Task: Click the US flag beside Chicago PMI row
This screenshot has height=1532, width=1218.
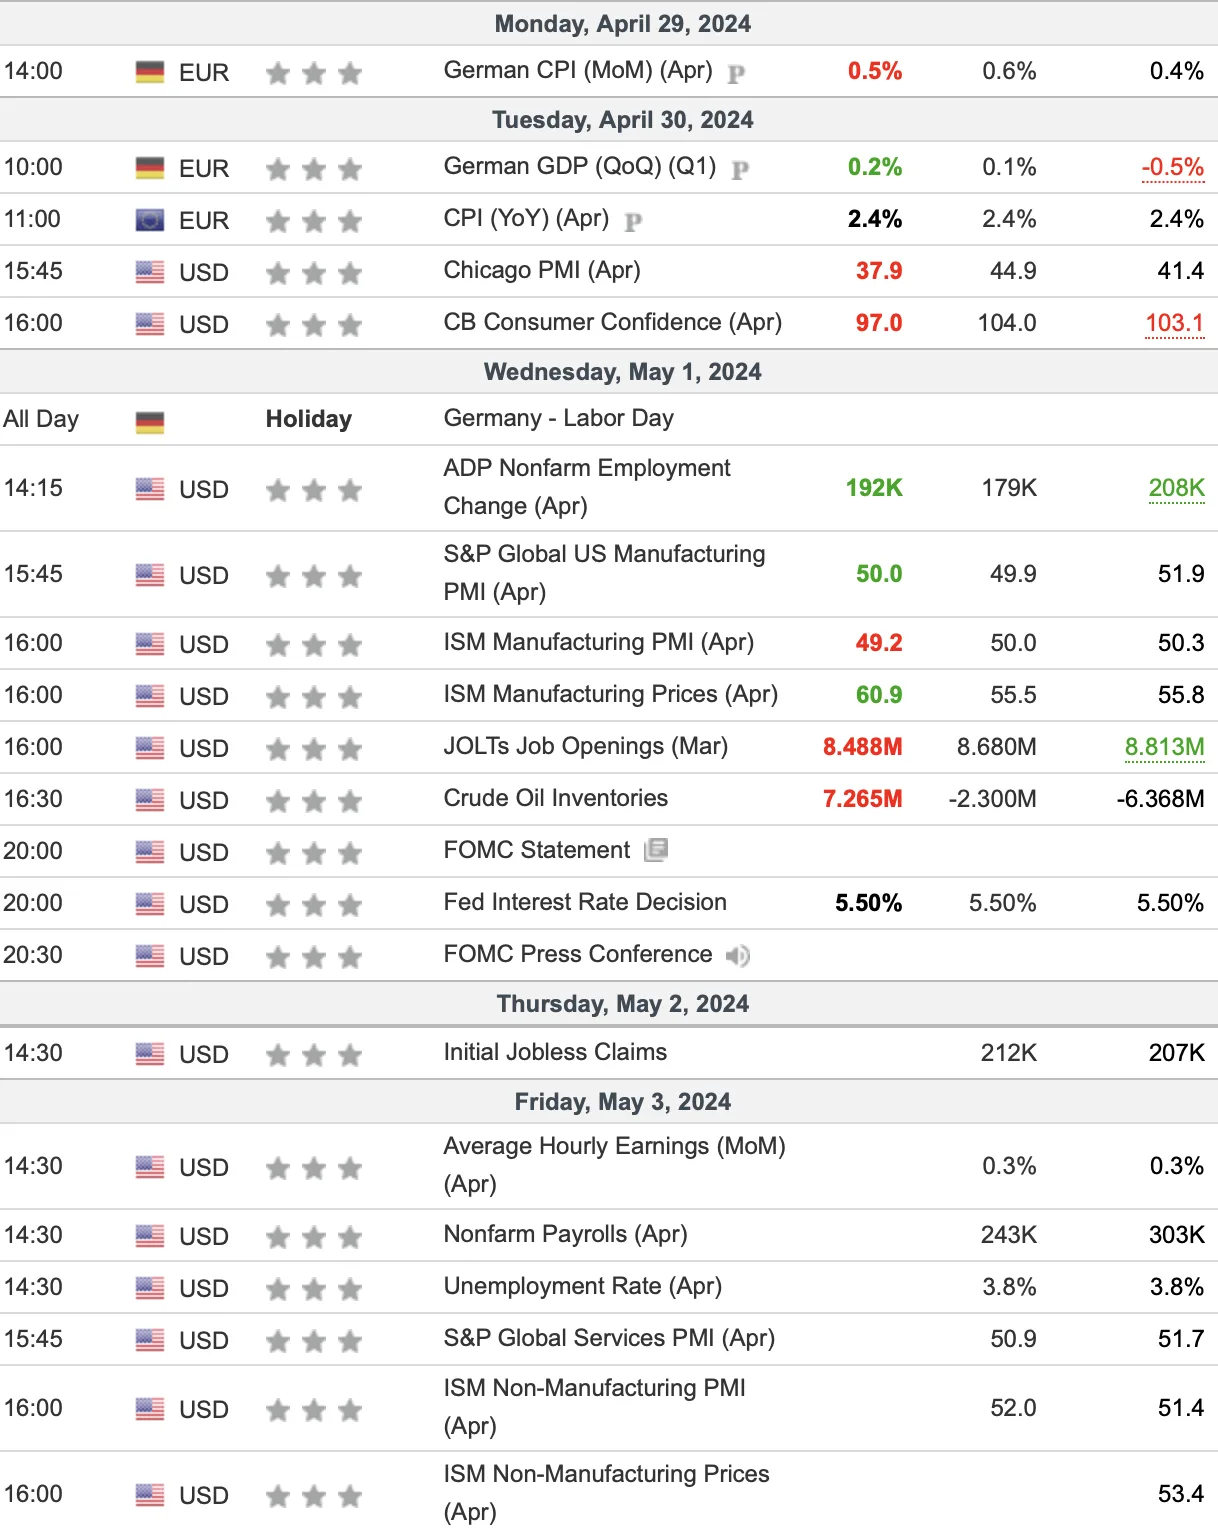Action: 150,272
